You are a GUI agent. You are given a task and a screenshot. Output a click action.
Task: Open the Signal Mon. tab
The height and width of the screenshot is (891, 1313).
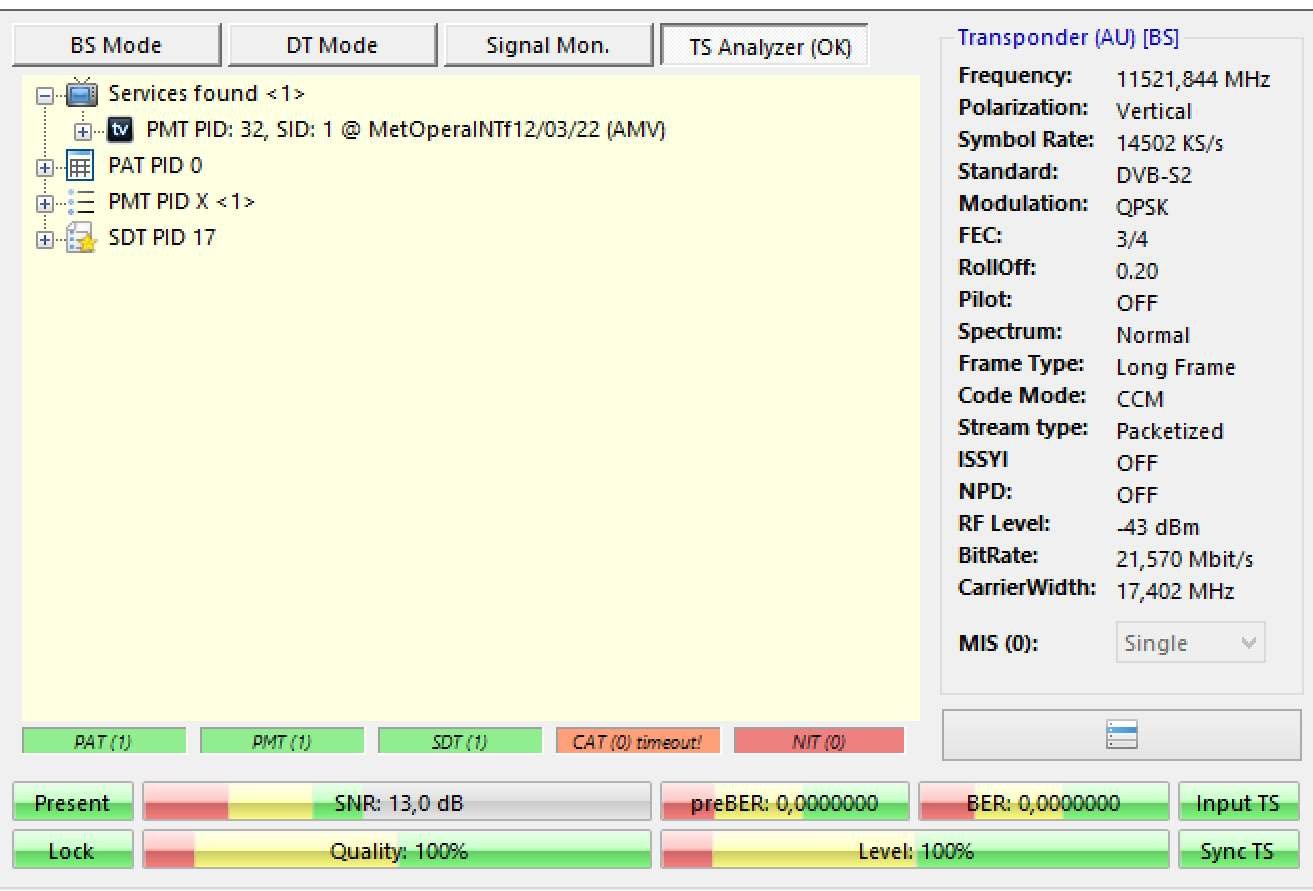coord(548,45)
